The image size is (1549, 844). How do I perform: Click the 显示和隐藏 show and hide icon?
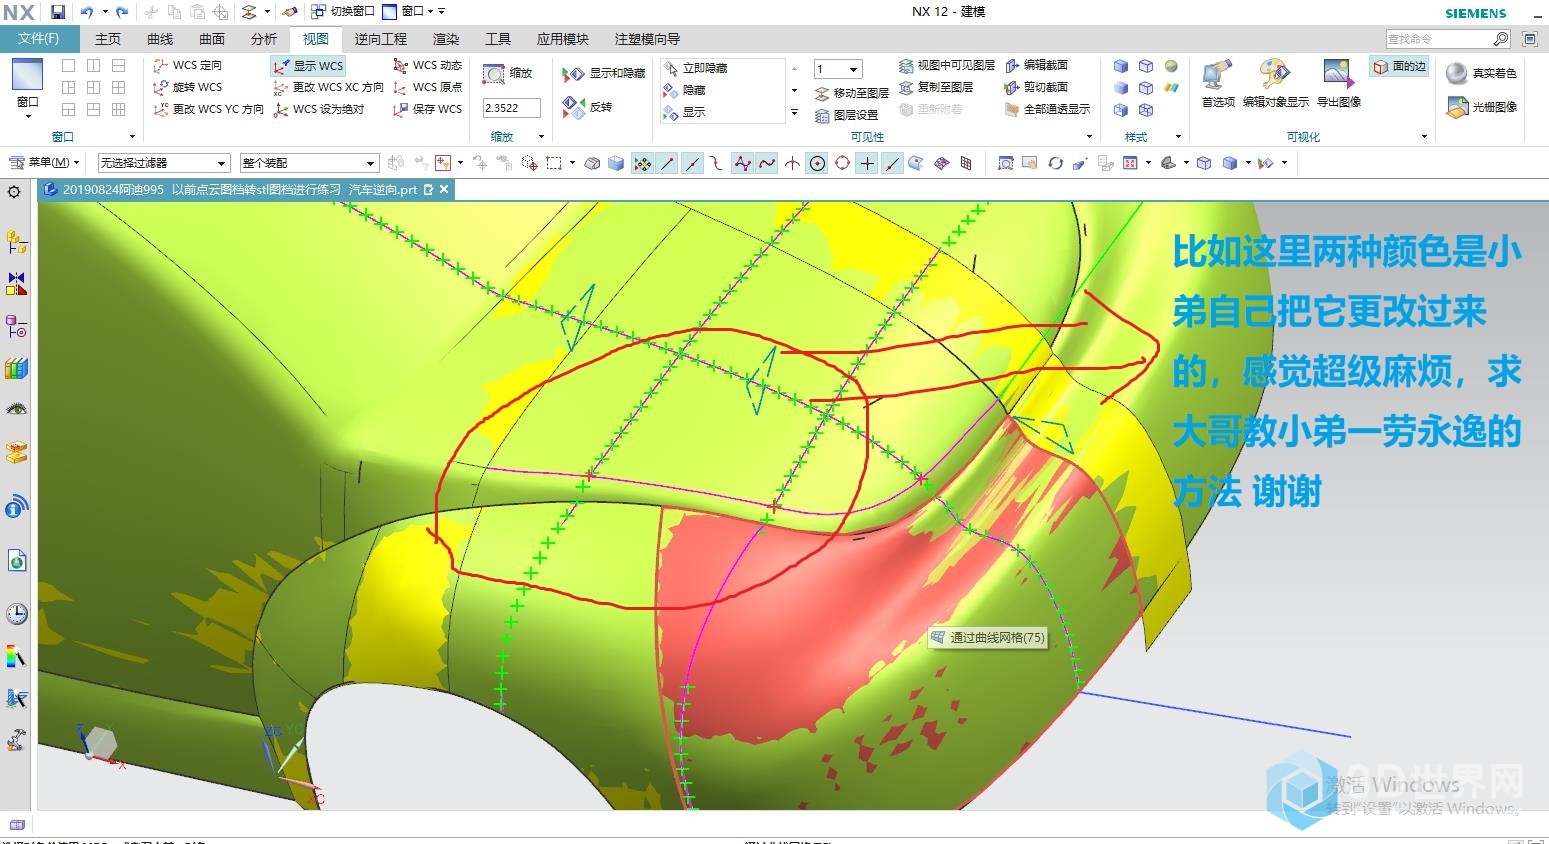573,74
